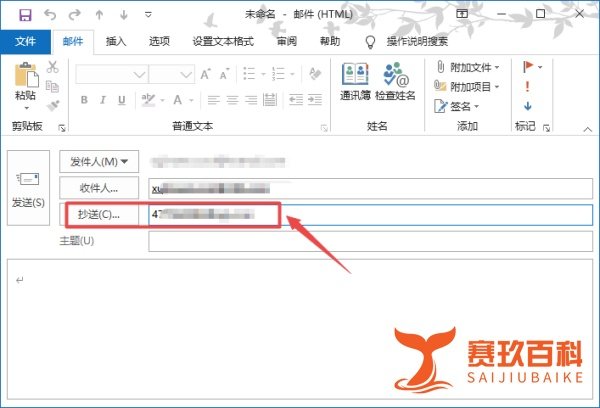Screen dimensions: 600x408
Task: Apply a bulleted list
Action: (x=249, y=73)
